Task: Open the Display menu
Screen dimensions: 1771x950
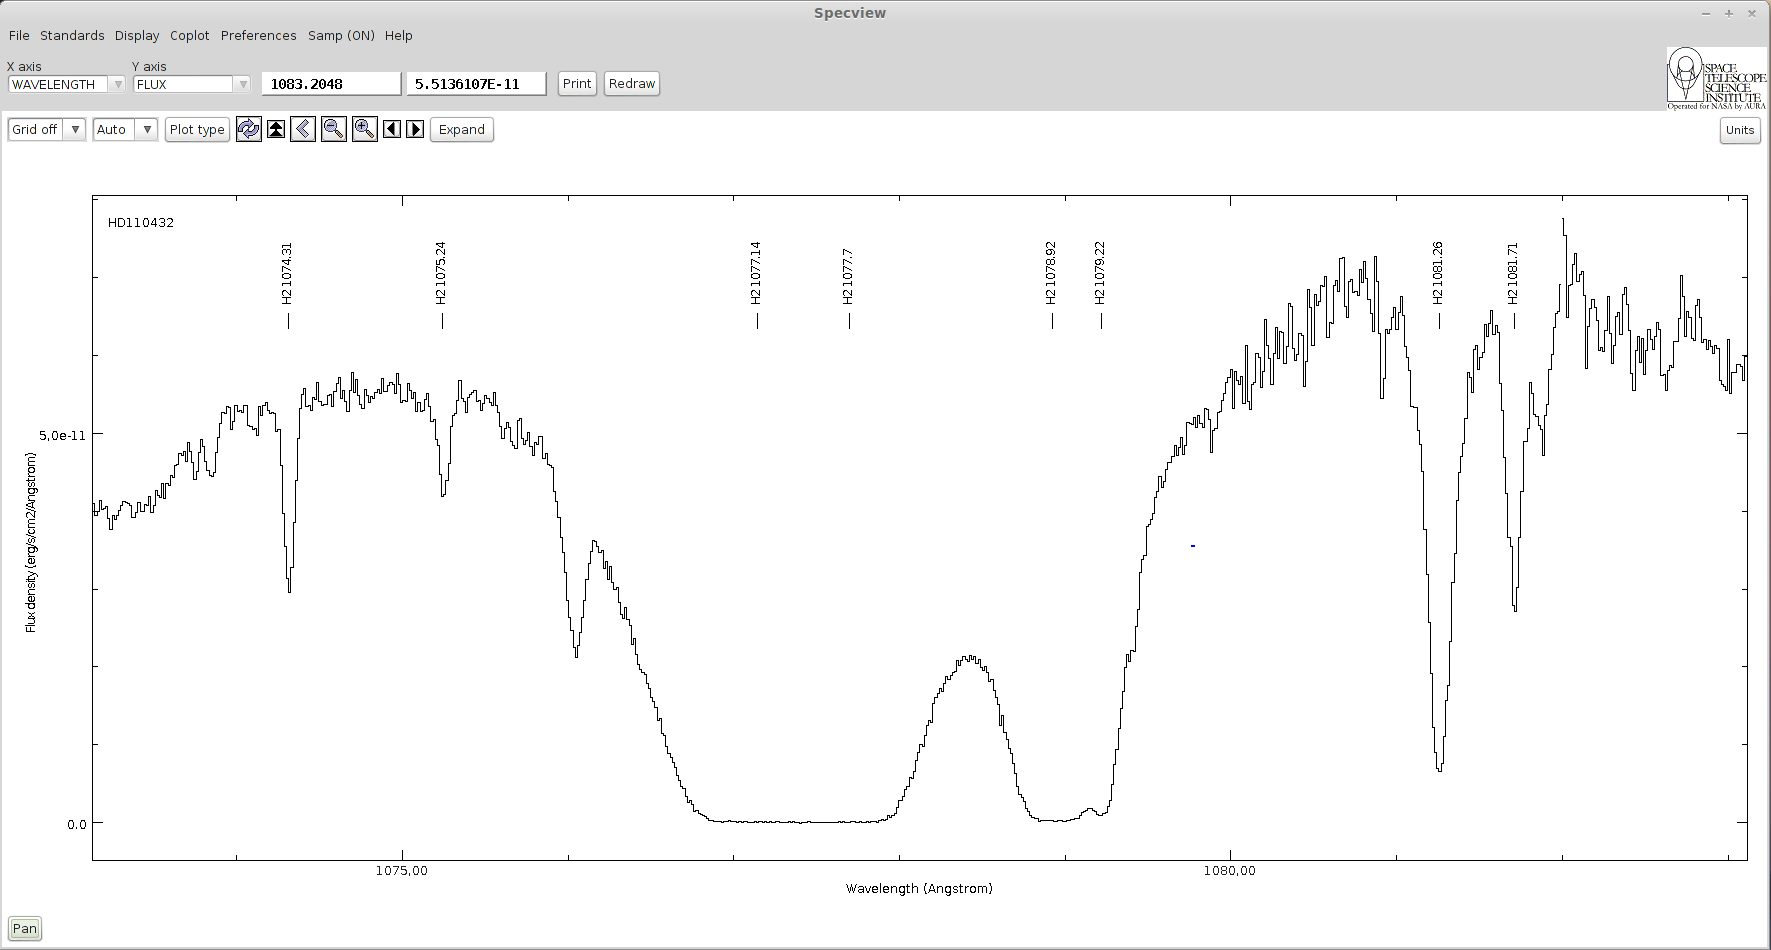Action: coord(137,35)
